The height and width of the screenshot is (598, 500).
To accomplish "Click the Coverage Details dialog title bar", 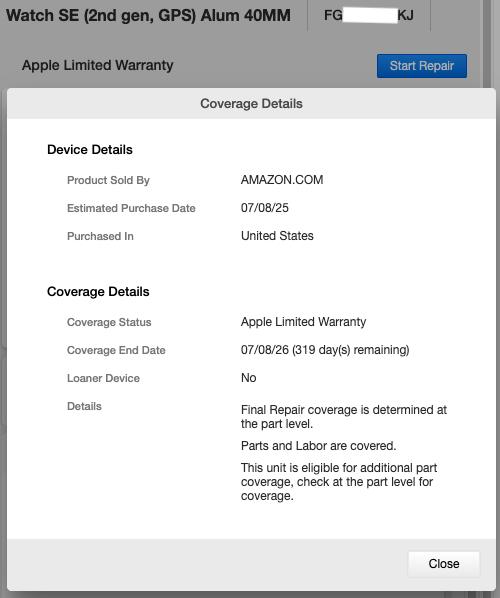I will click(251, 103).
